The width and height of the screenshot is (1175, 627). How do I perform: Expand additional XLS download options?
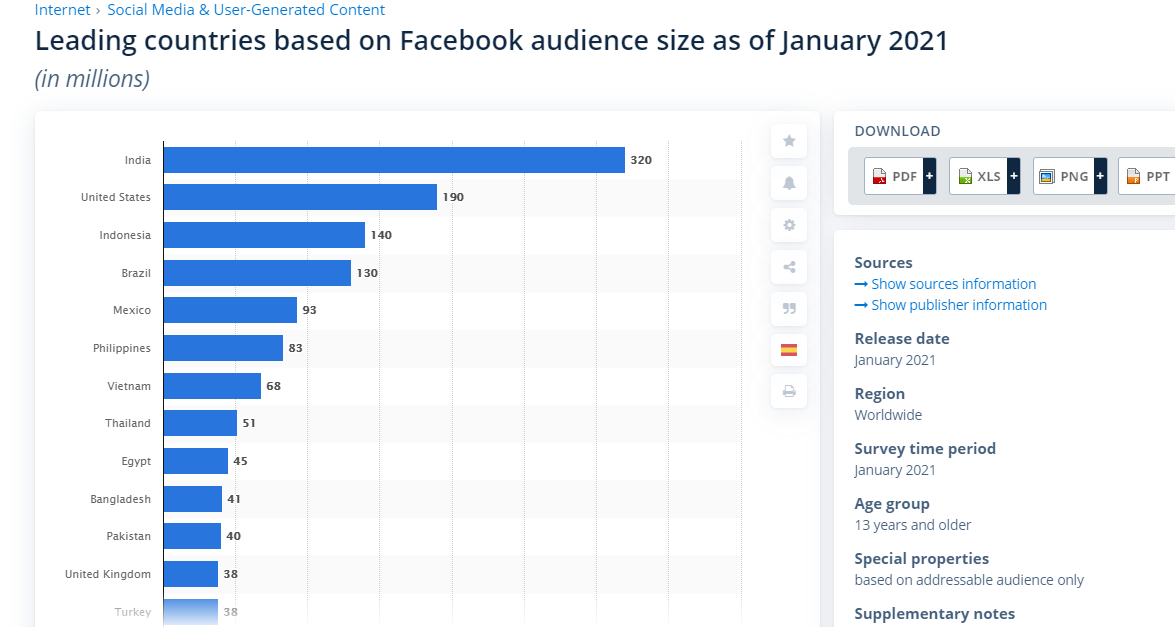[x=1013, y=175]
